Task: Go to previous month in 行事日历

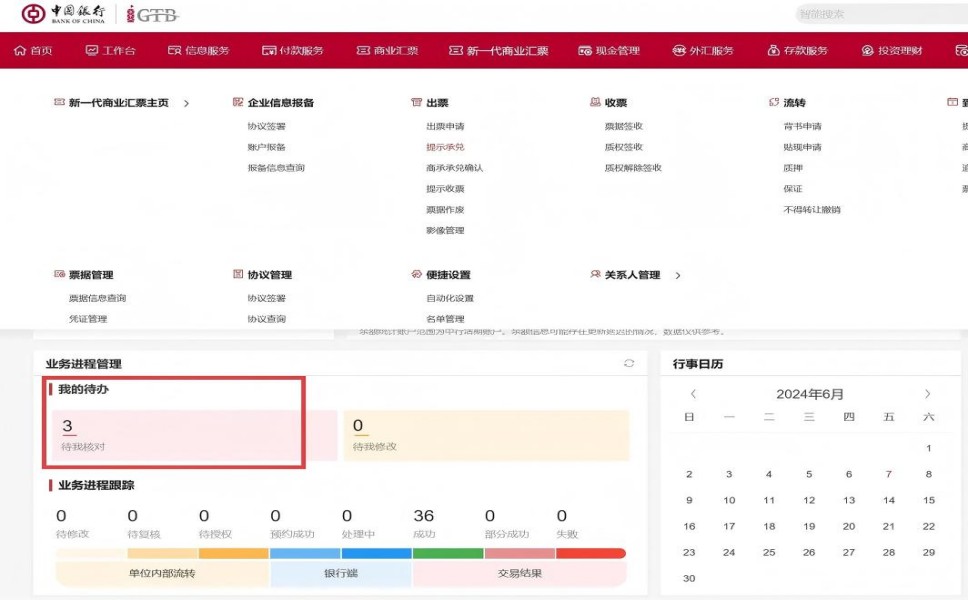Action: coord(694,394)
